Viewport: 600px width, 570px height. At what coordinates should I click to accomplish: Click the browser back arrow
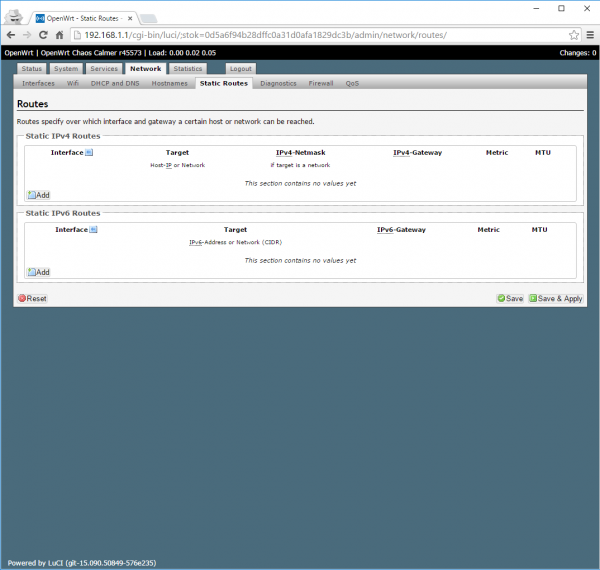click(x=10, y=35)
